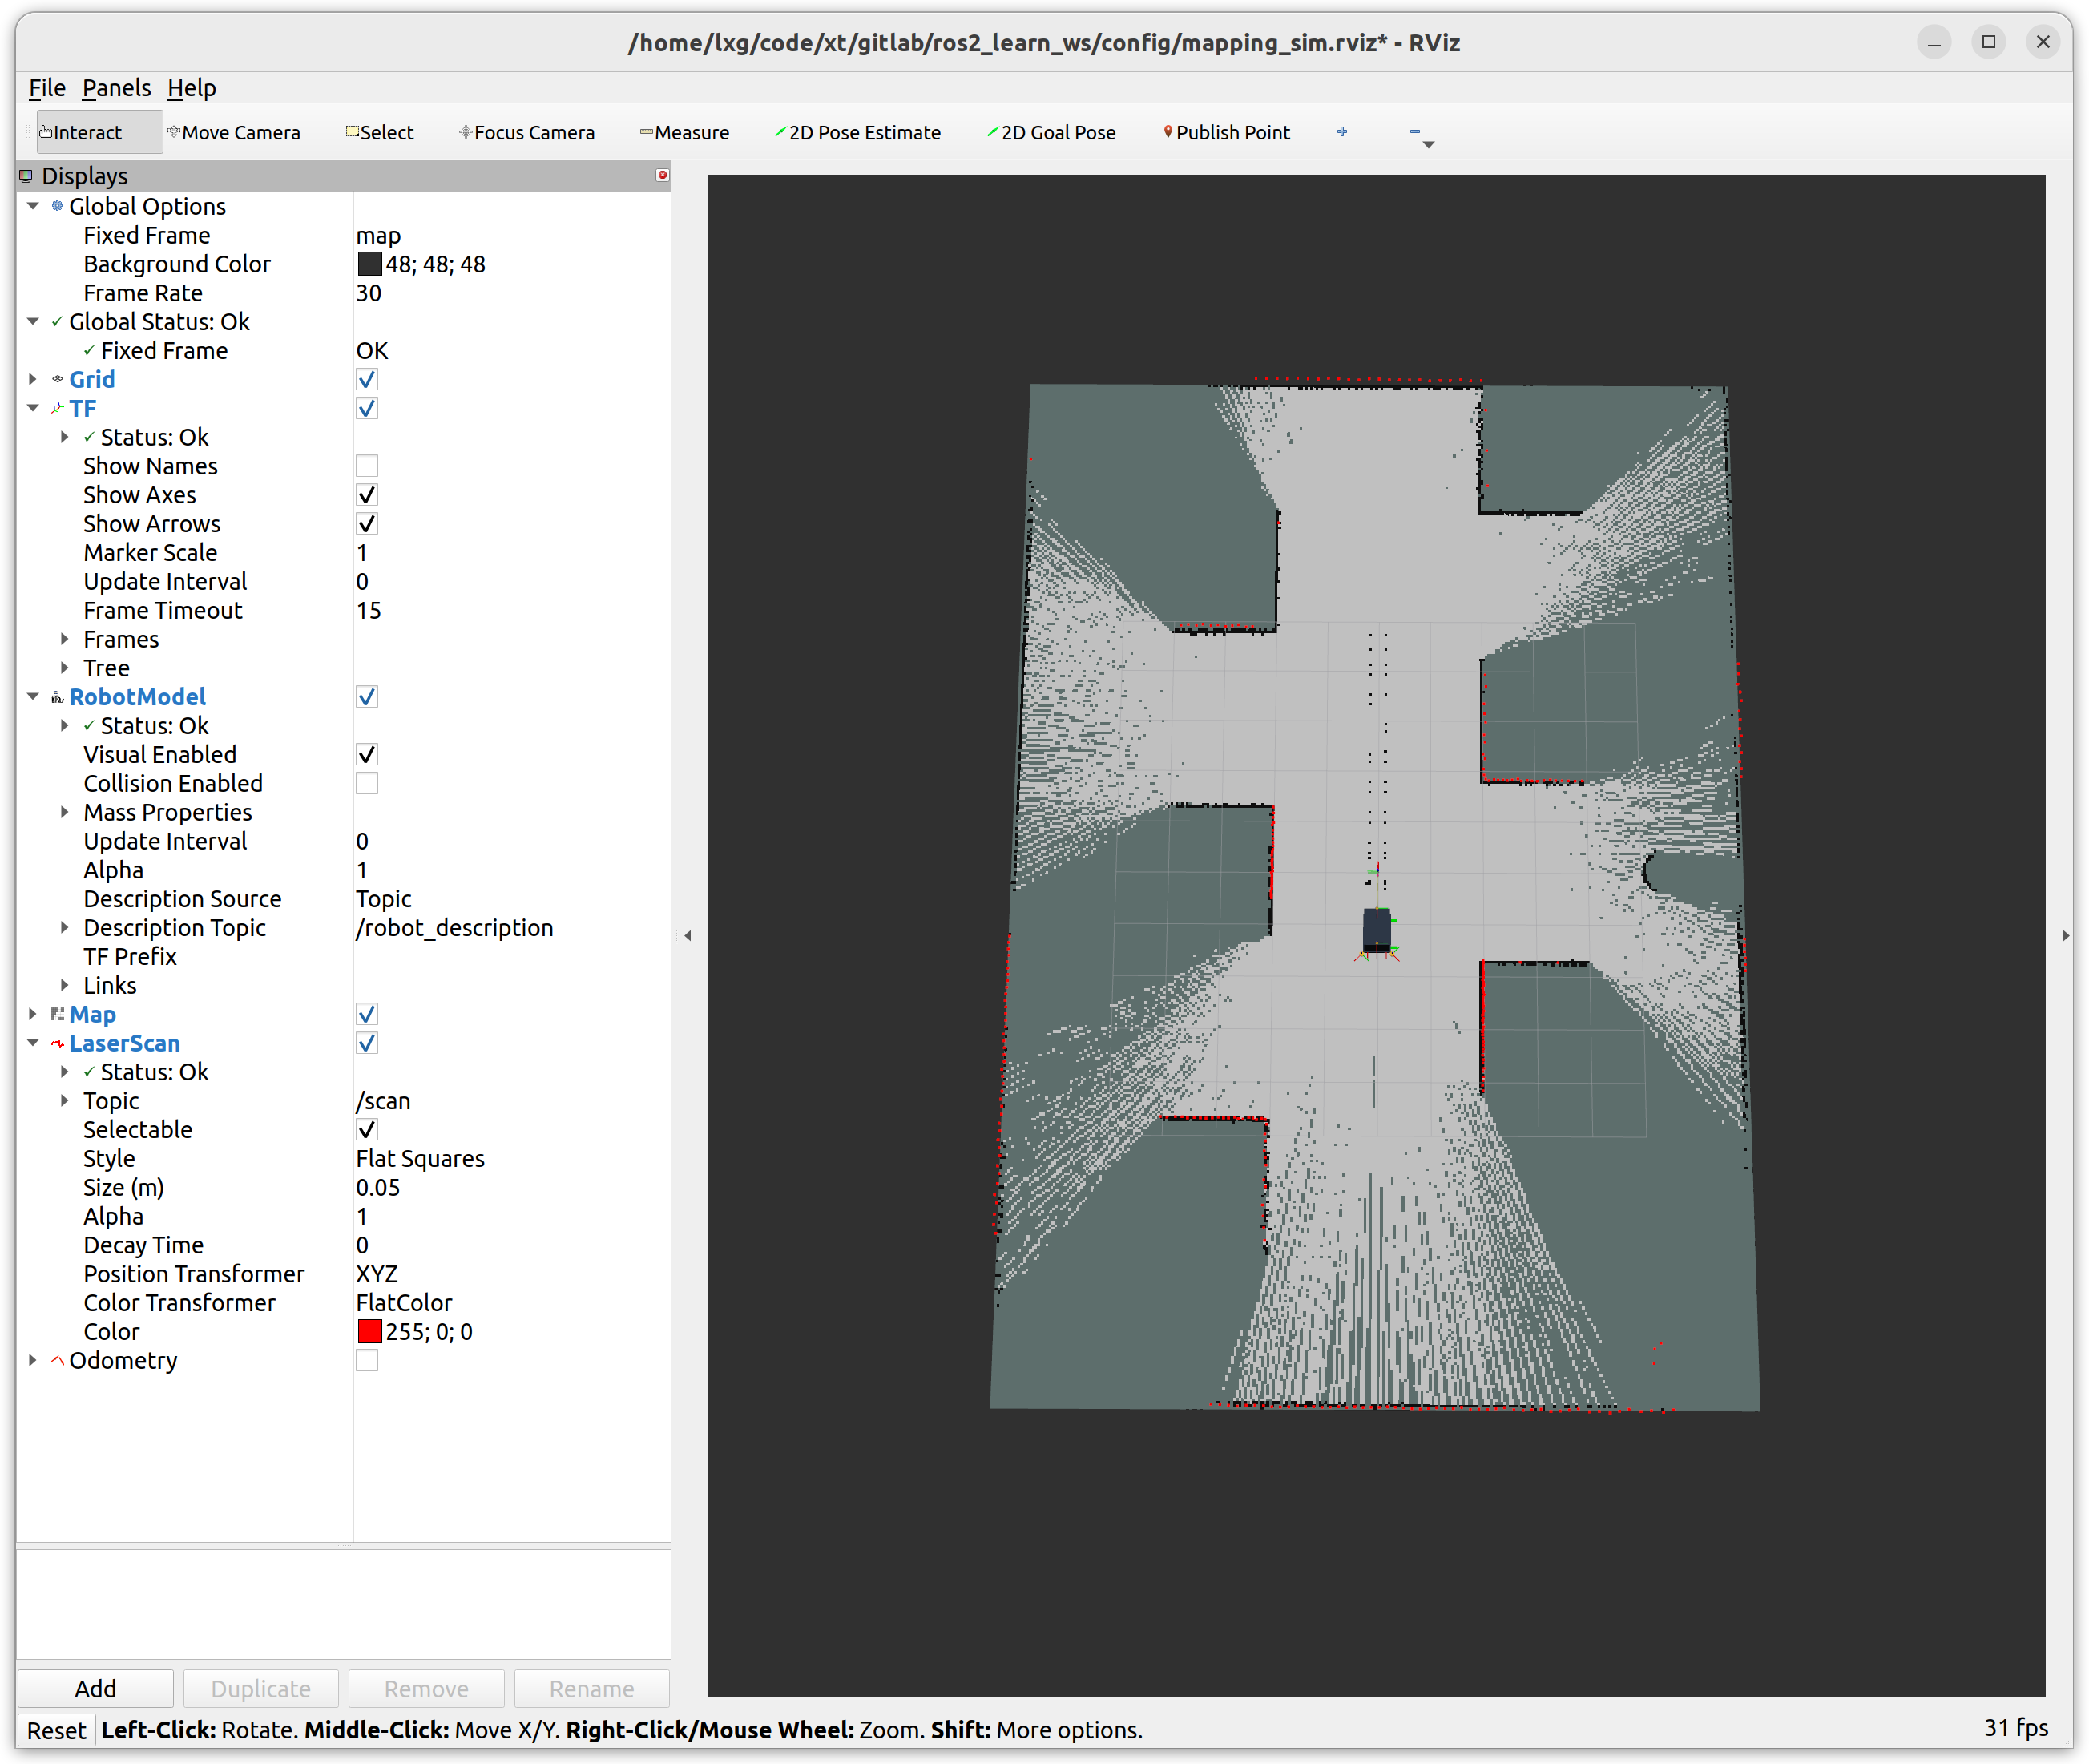
Task: Select the Move Camera tool
Action: [234, 132]
